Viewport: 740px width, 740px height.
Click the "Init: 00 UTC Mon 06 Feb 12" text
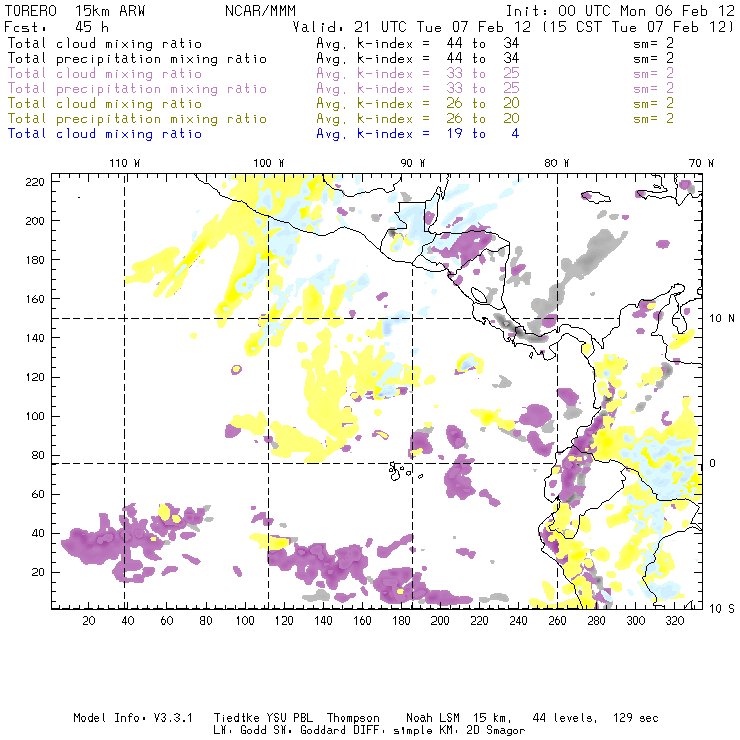point(620,11)
